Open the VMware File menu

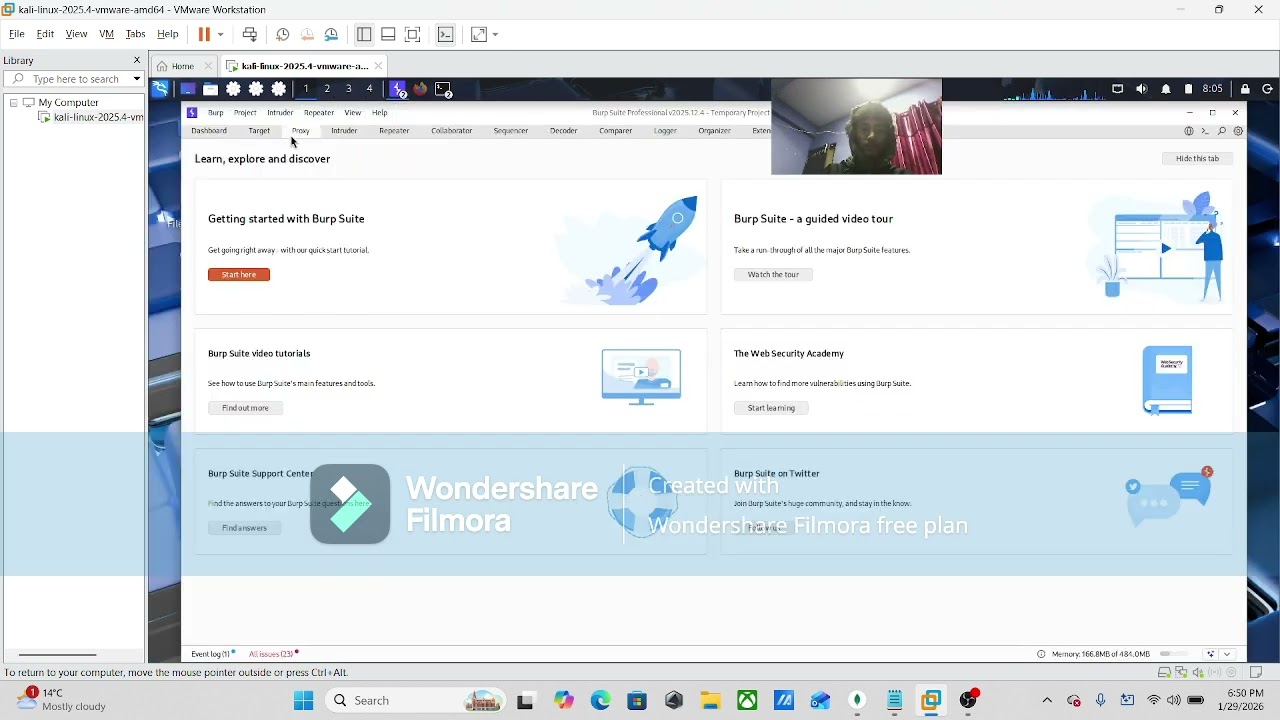click(x=16, y=34)
